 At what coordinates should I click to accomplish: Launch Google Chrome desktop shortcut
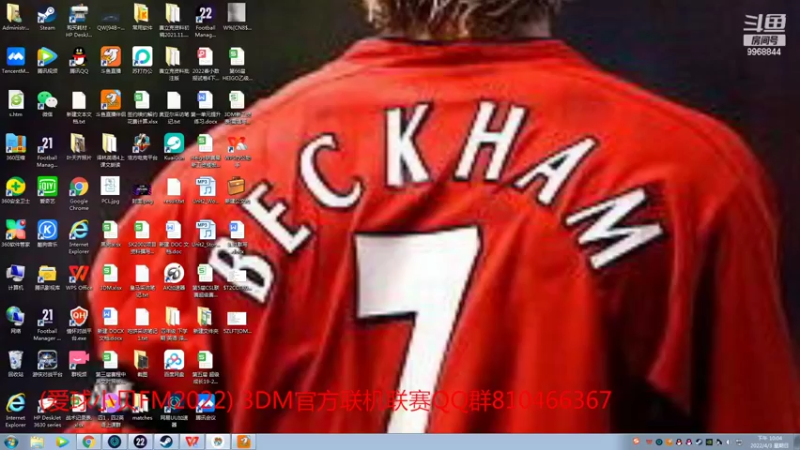pos(79,194)
